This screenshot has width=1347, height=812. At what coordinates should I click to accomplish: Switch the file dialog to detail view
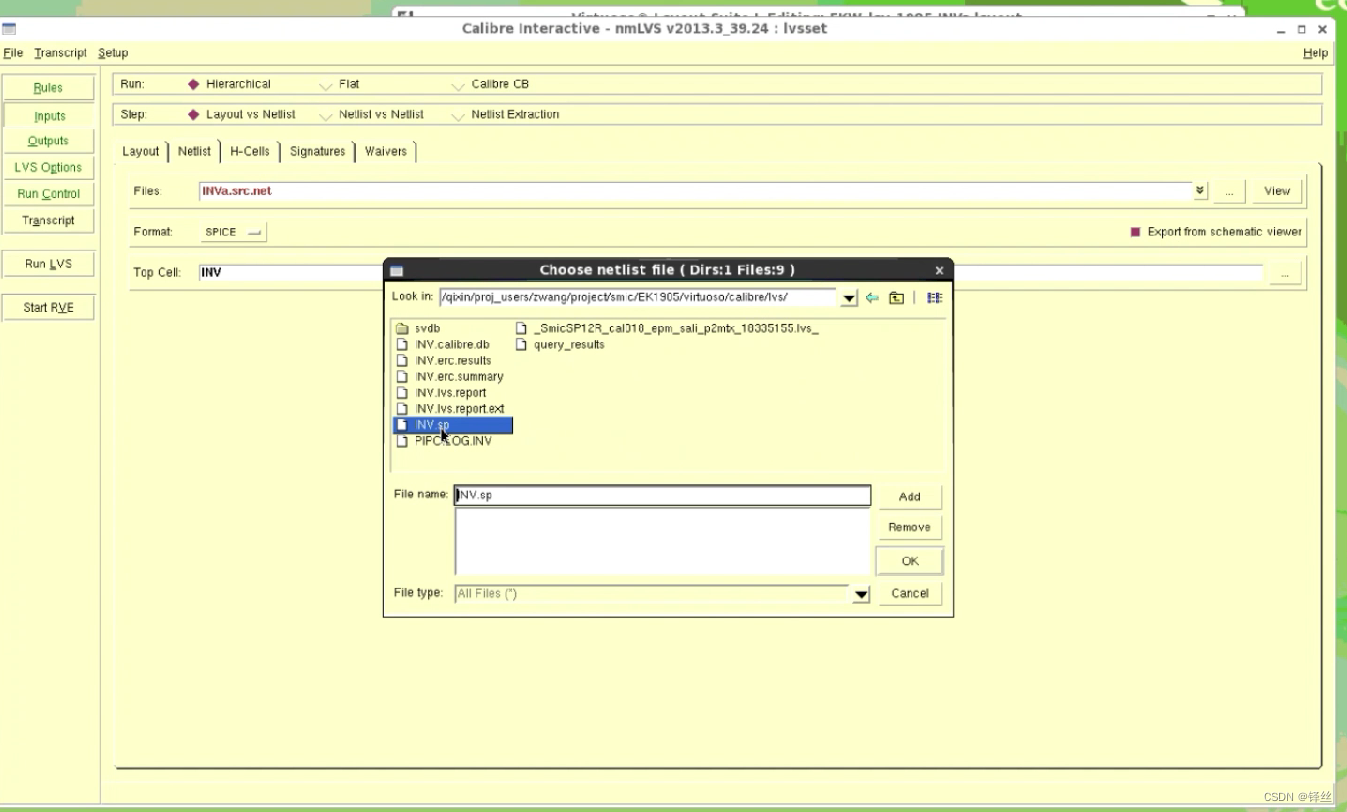[934, 298]
